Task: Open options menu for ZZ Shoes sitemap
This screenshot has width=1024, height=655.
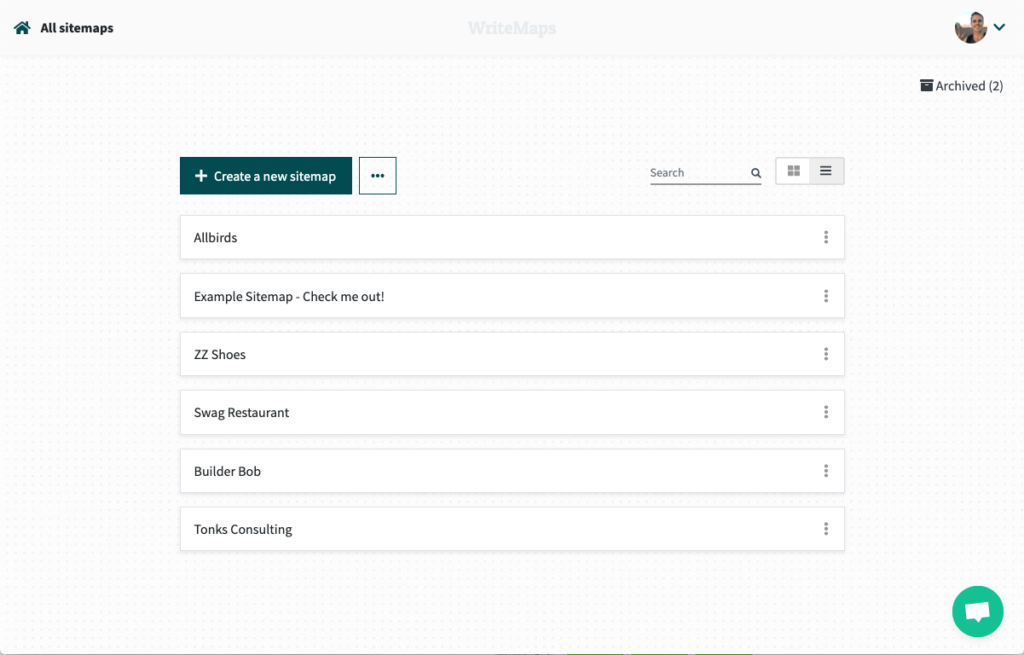Action: point(826,353)
